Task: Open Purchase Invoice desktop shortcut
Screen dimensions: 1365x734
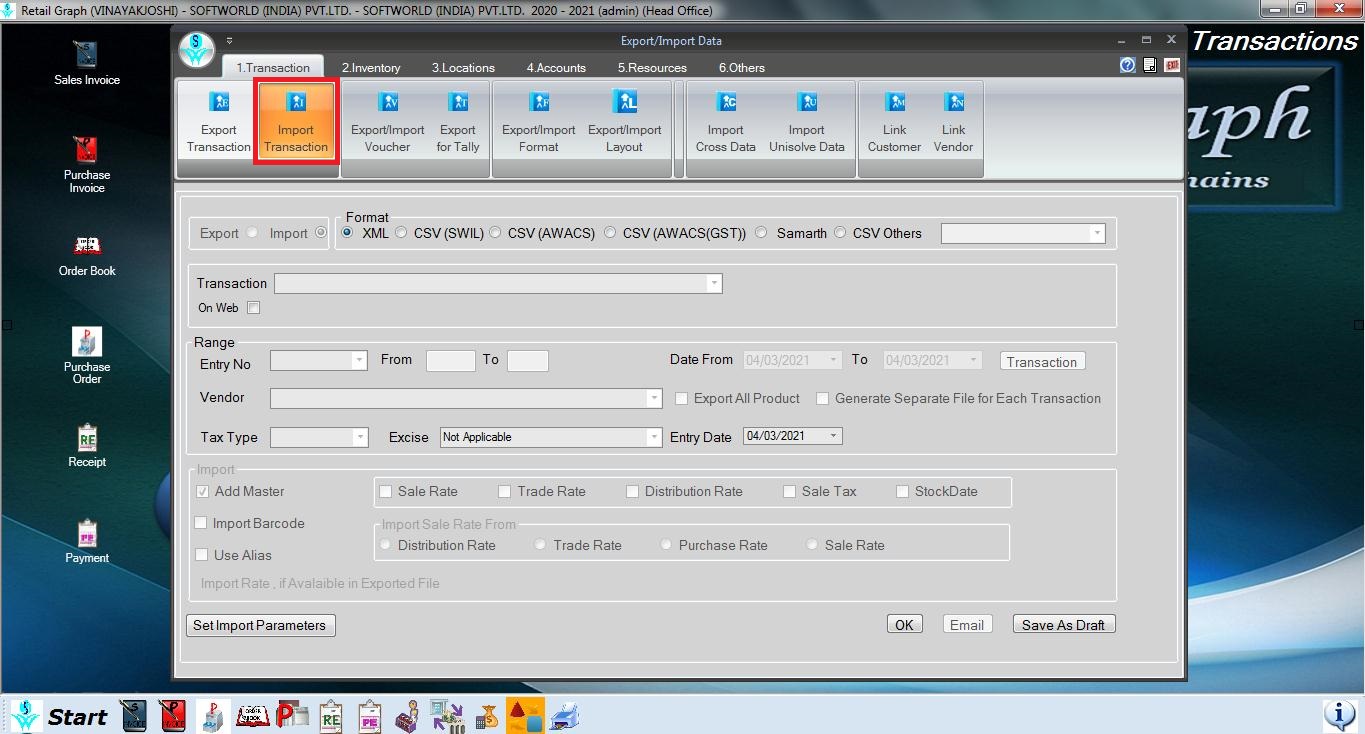Action: [x=87, y=164]
